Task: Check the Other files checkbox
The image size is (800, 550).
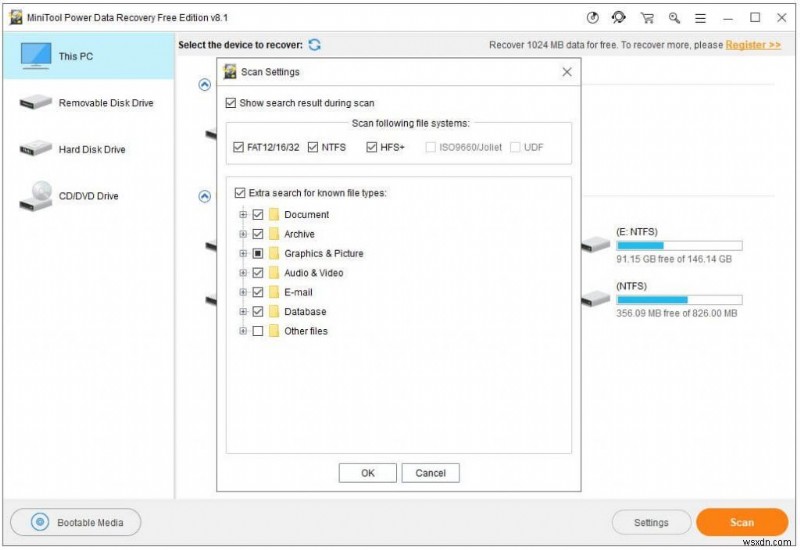Action: [258, 331]
